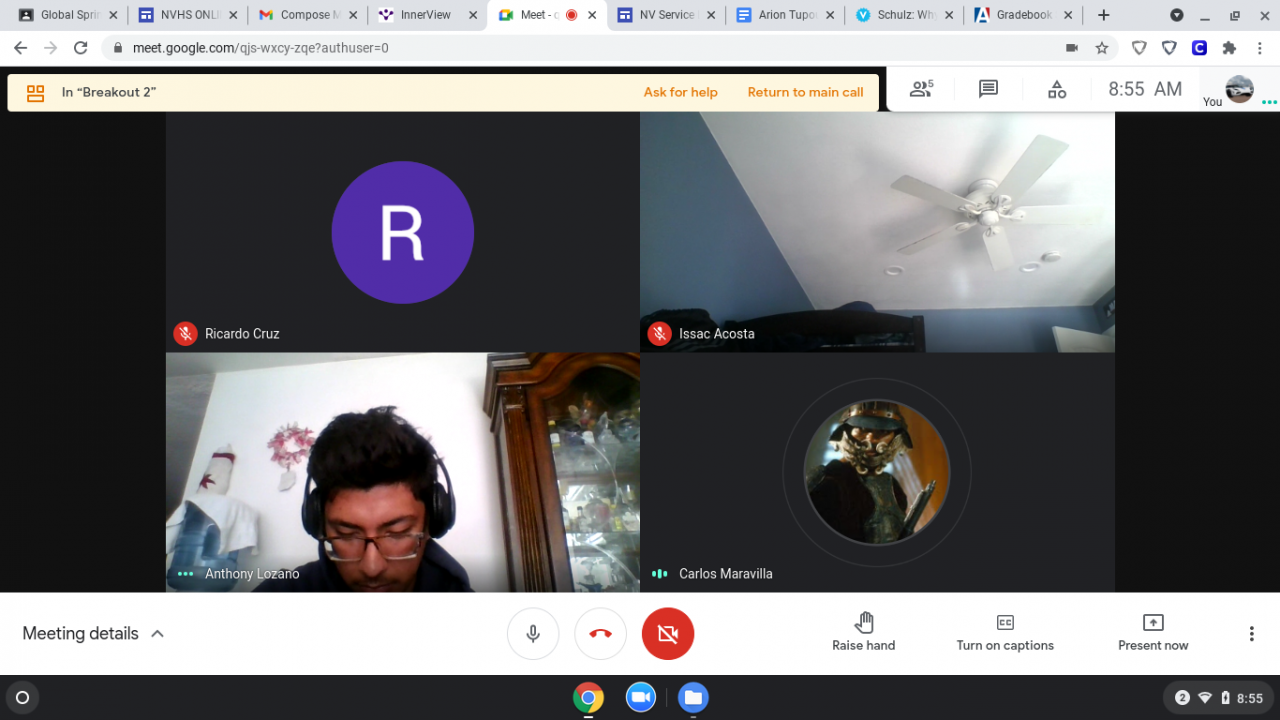Open the Extensions puzzle piece menu
Viewport: 1280px width, 720px height.
pos(1229,47)
